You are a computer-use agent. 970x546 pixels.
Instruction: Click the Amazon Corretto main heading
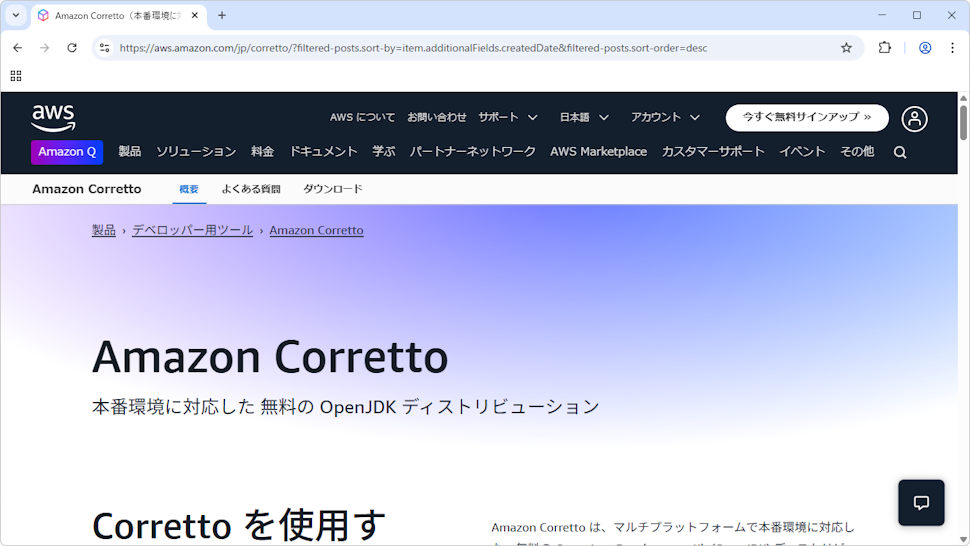coord(270,357)
